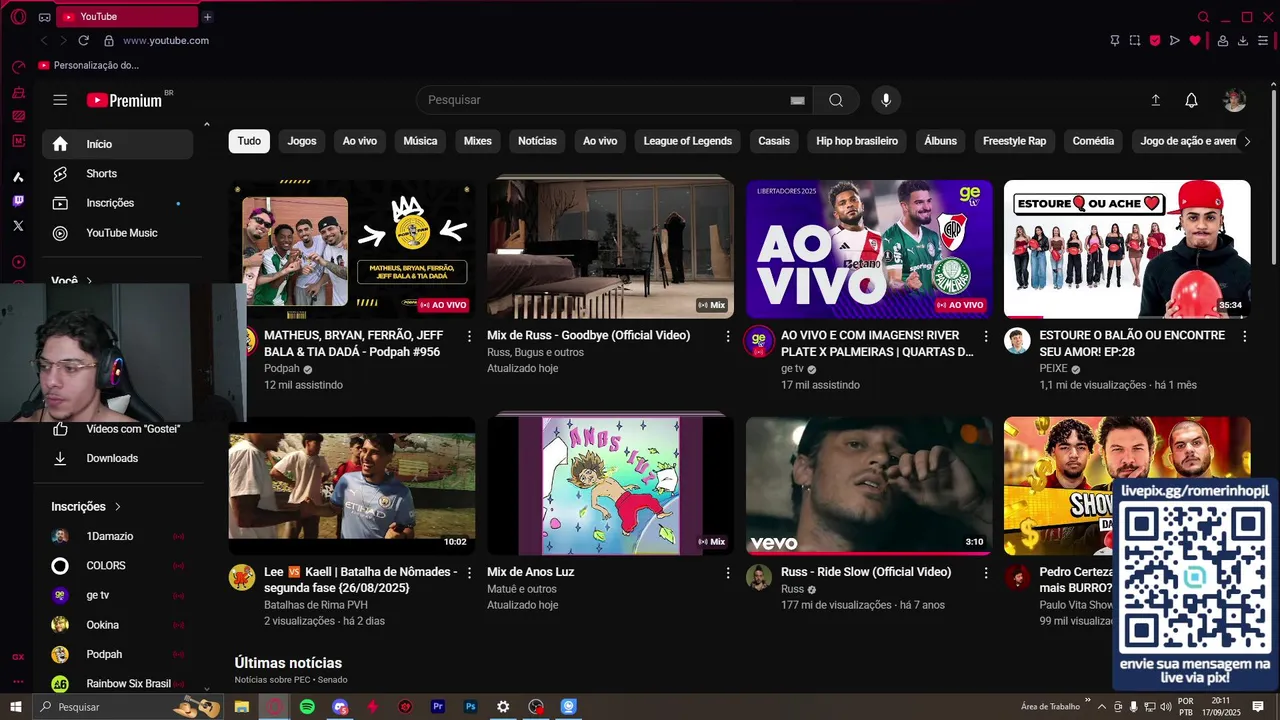Expand the Você section chevron

coord(89,282)
